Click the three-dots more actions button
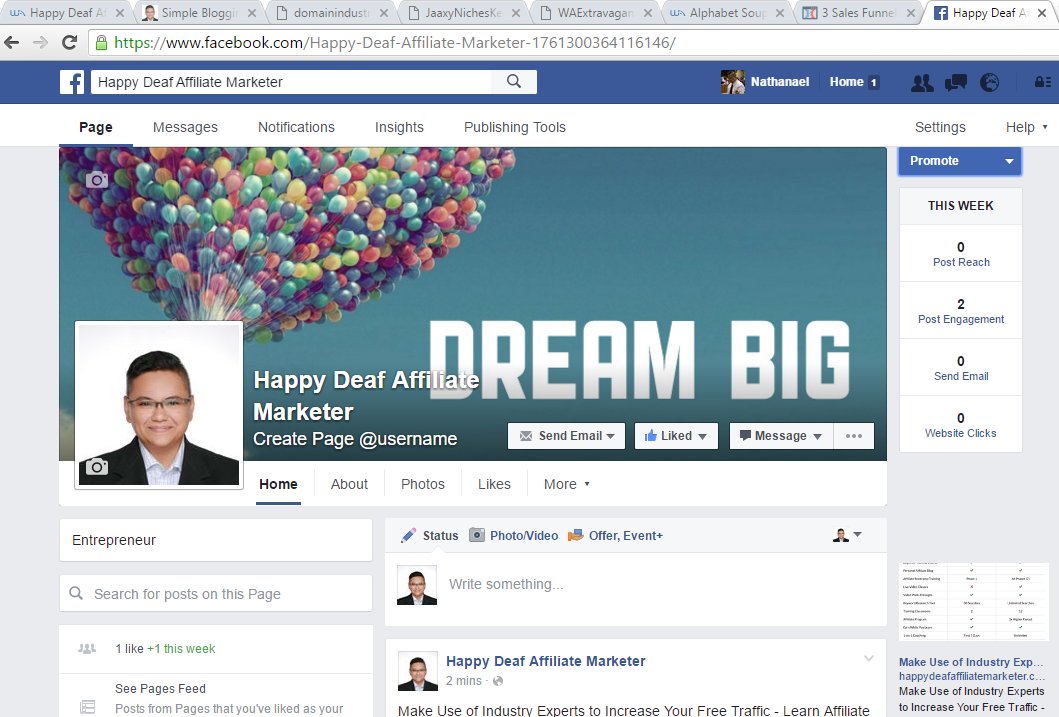 click(854, 435)
